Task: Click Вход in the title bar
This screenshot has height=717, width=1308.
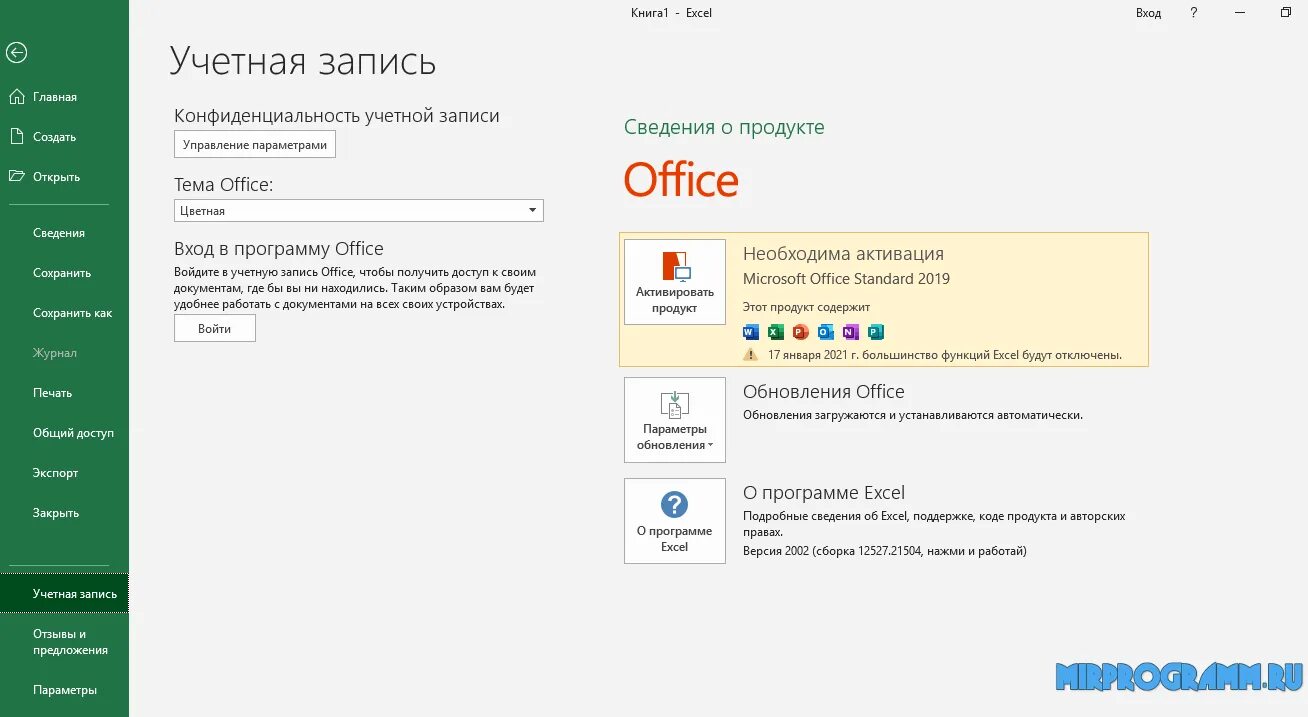Action: 1148,13
